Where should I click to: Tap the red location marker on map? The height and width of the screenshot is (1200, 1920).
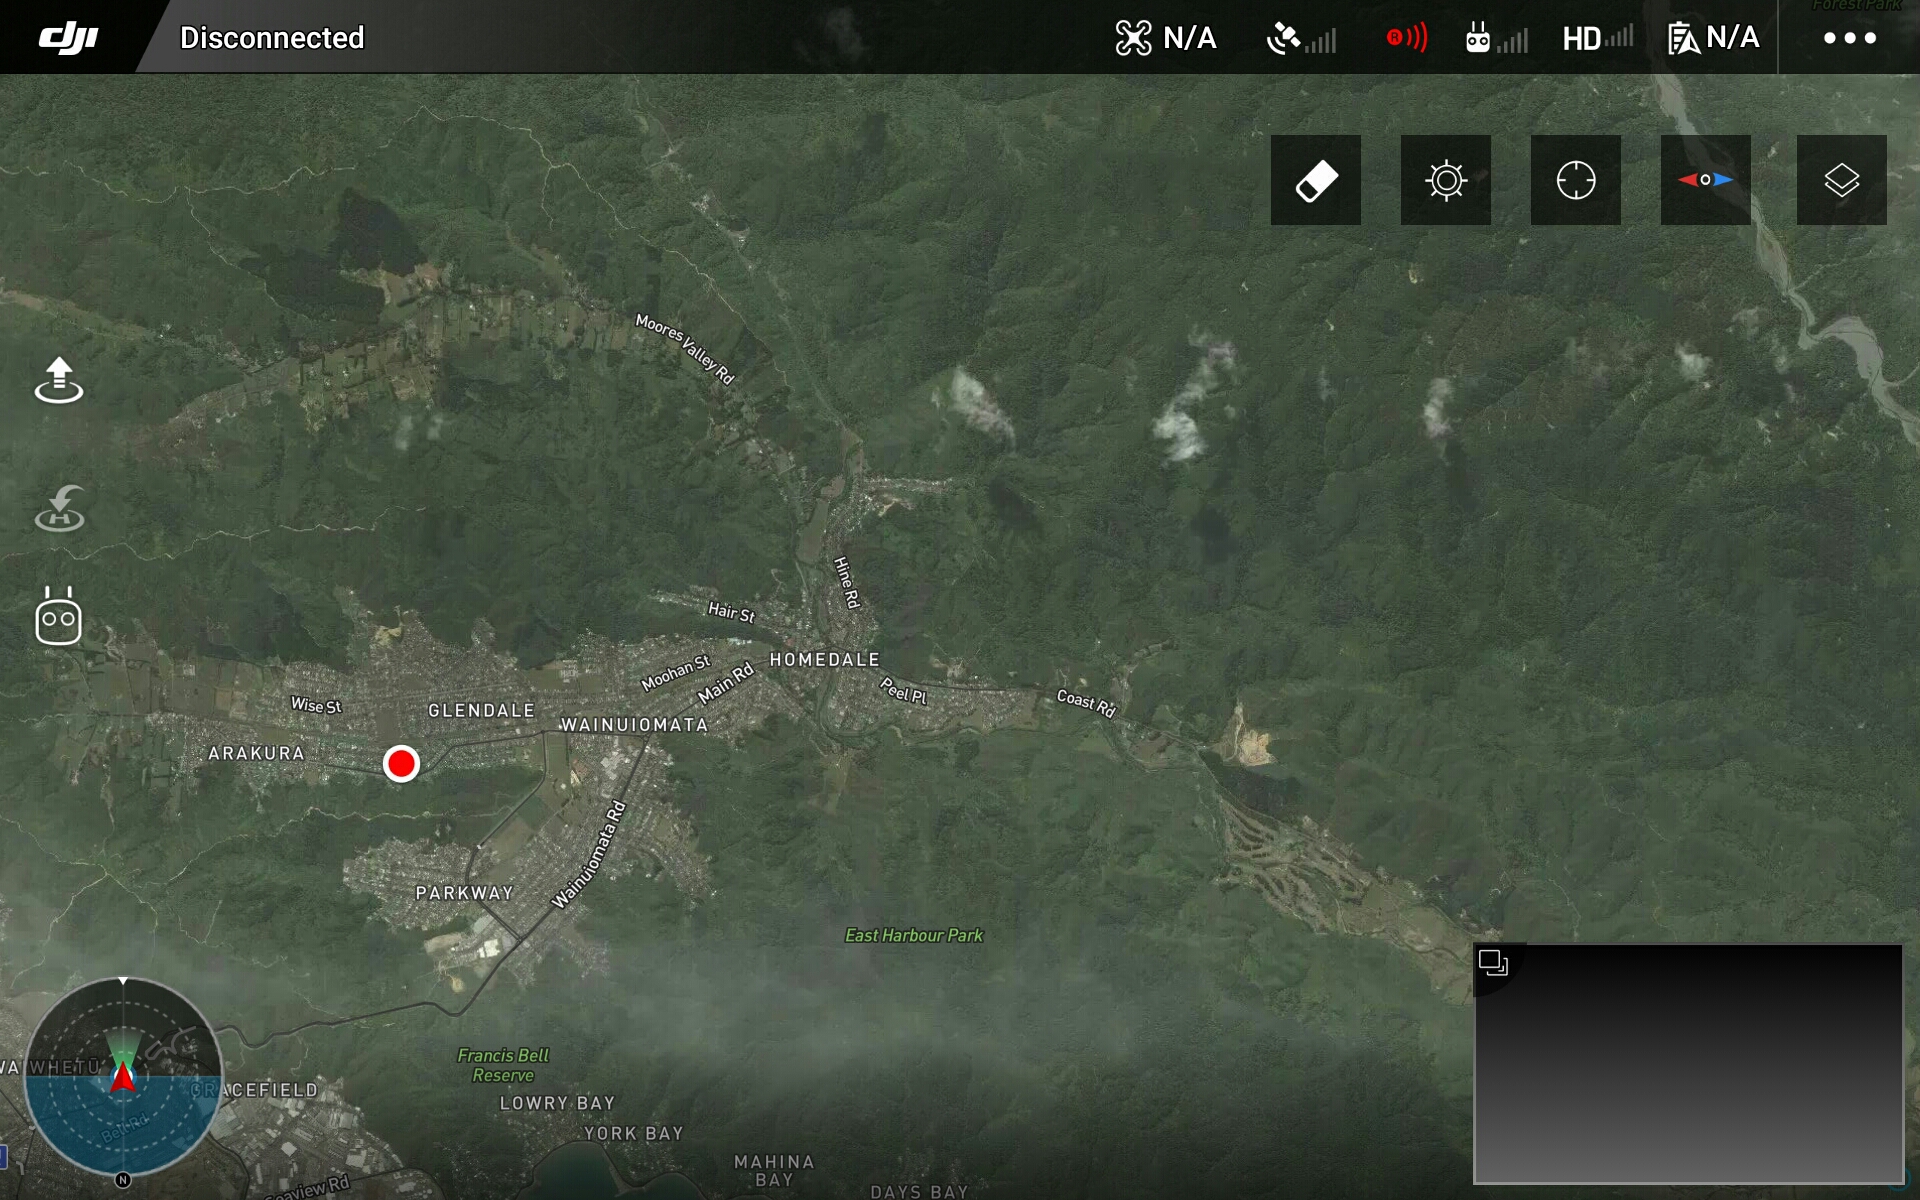click(x=401, y=764)
